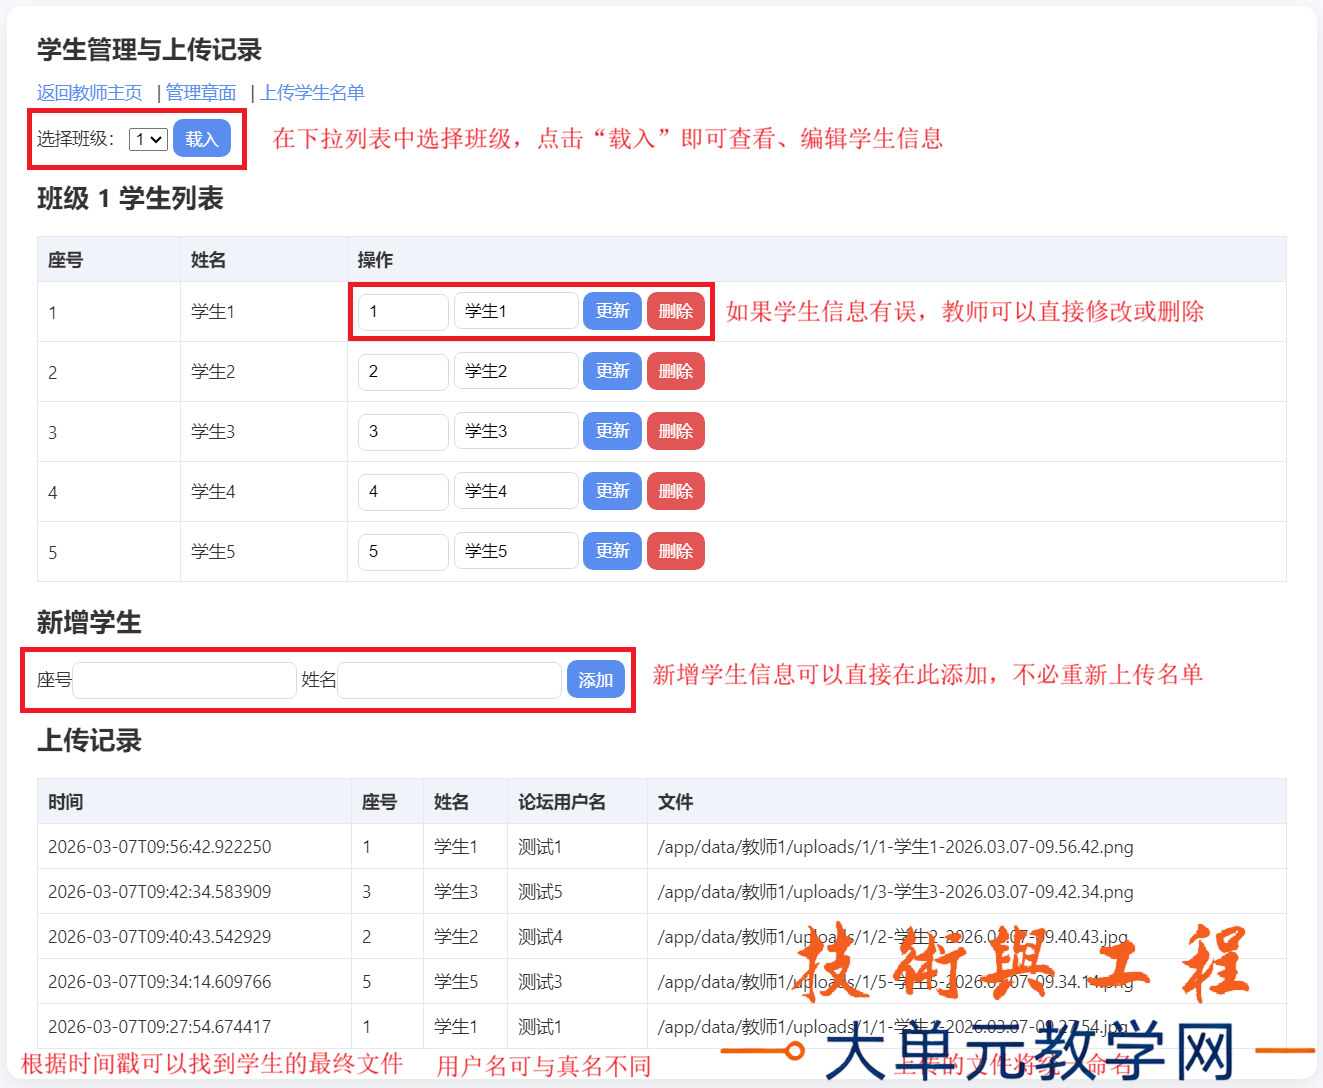Update student 学生5's information
Viewport: 1323px width, 1088px height.
pos(611,550)
